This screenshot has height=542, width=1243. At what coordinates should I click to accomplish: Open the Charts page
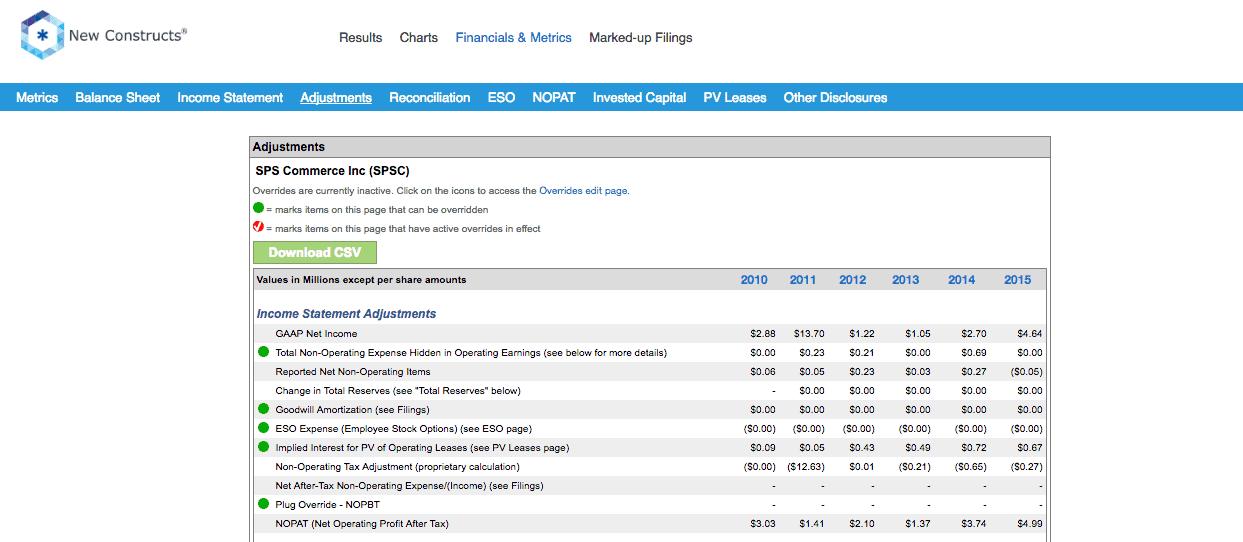419,37
